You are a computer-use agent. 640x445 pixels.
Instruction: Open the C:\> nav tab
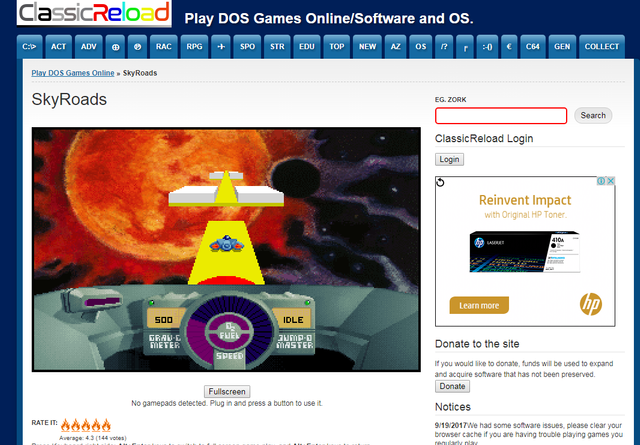coord(29,47)
